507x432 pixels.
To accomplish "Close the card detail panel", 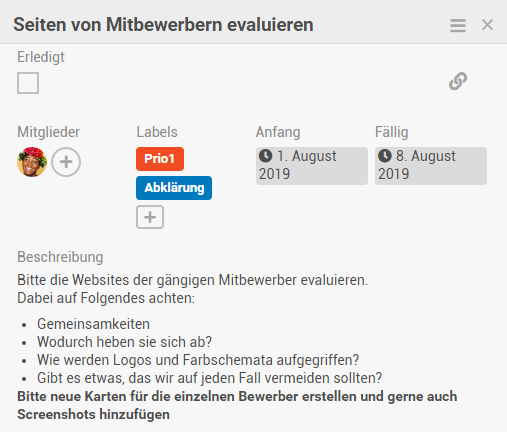I will pyautogui.click(x=487, y=25).
